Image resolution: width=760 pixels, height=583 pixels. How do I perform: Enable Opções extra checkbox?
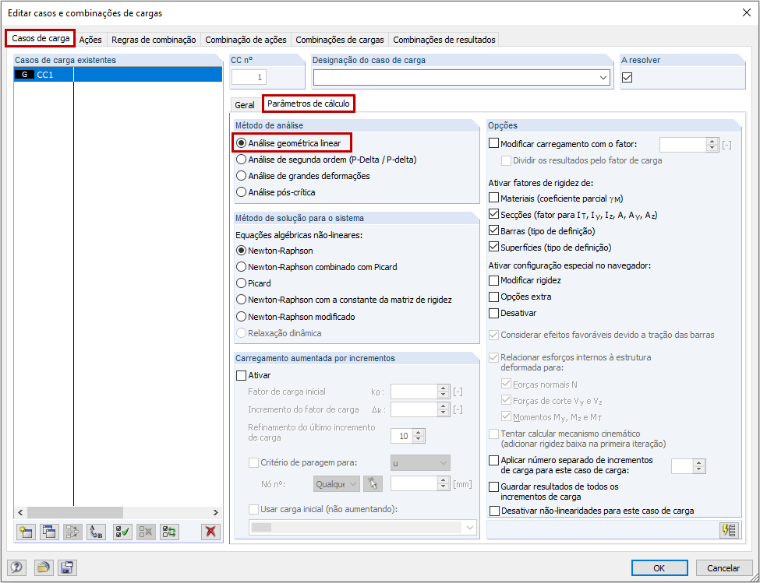[494, 297]
